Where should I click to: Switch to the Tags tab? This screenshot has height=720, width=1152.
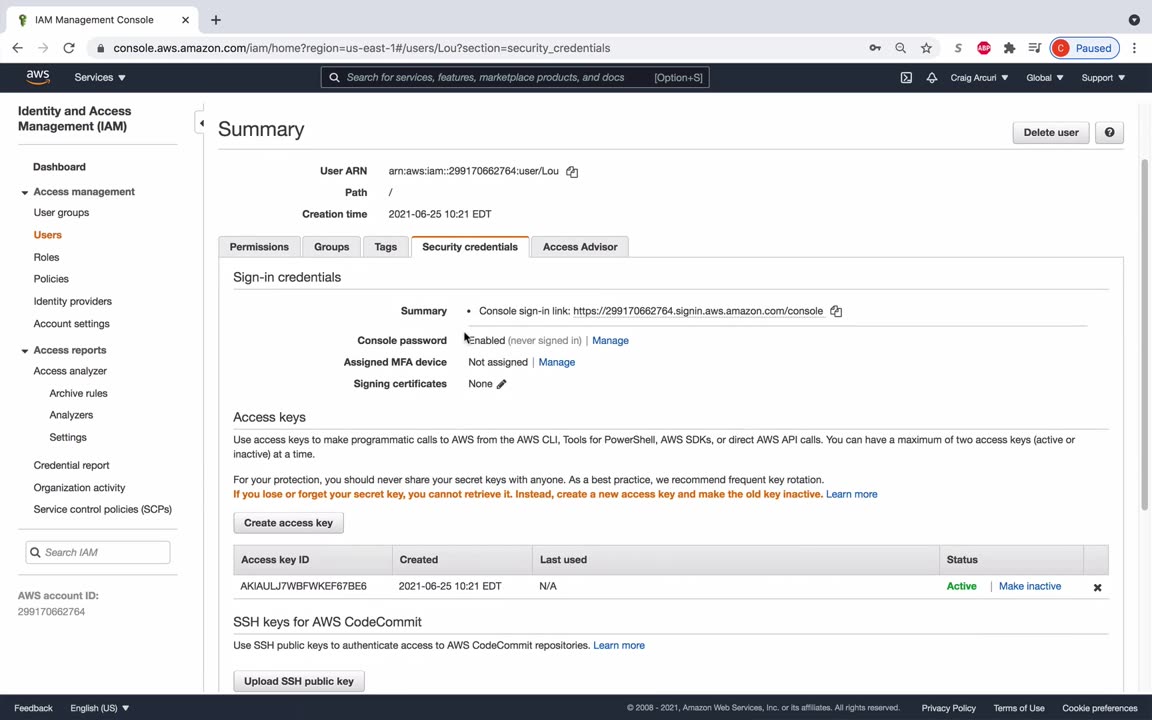(x=386, y=247)
